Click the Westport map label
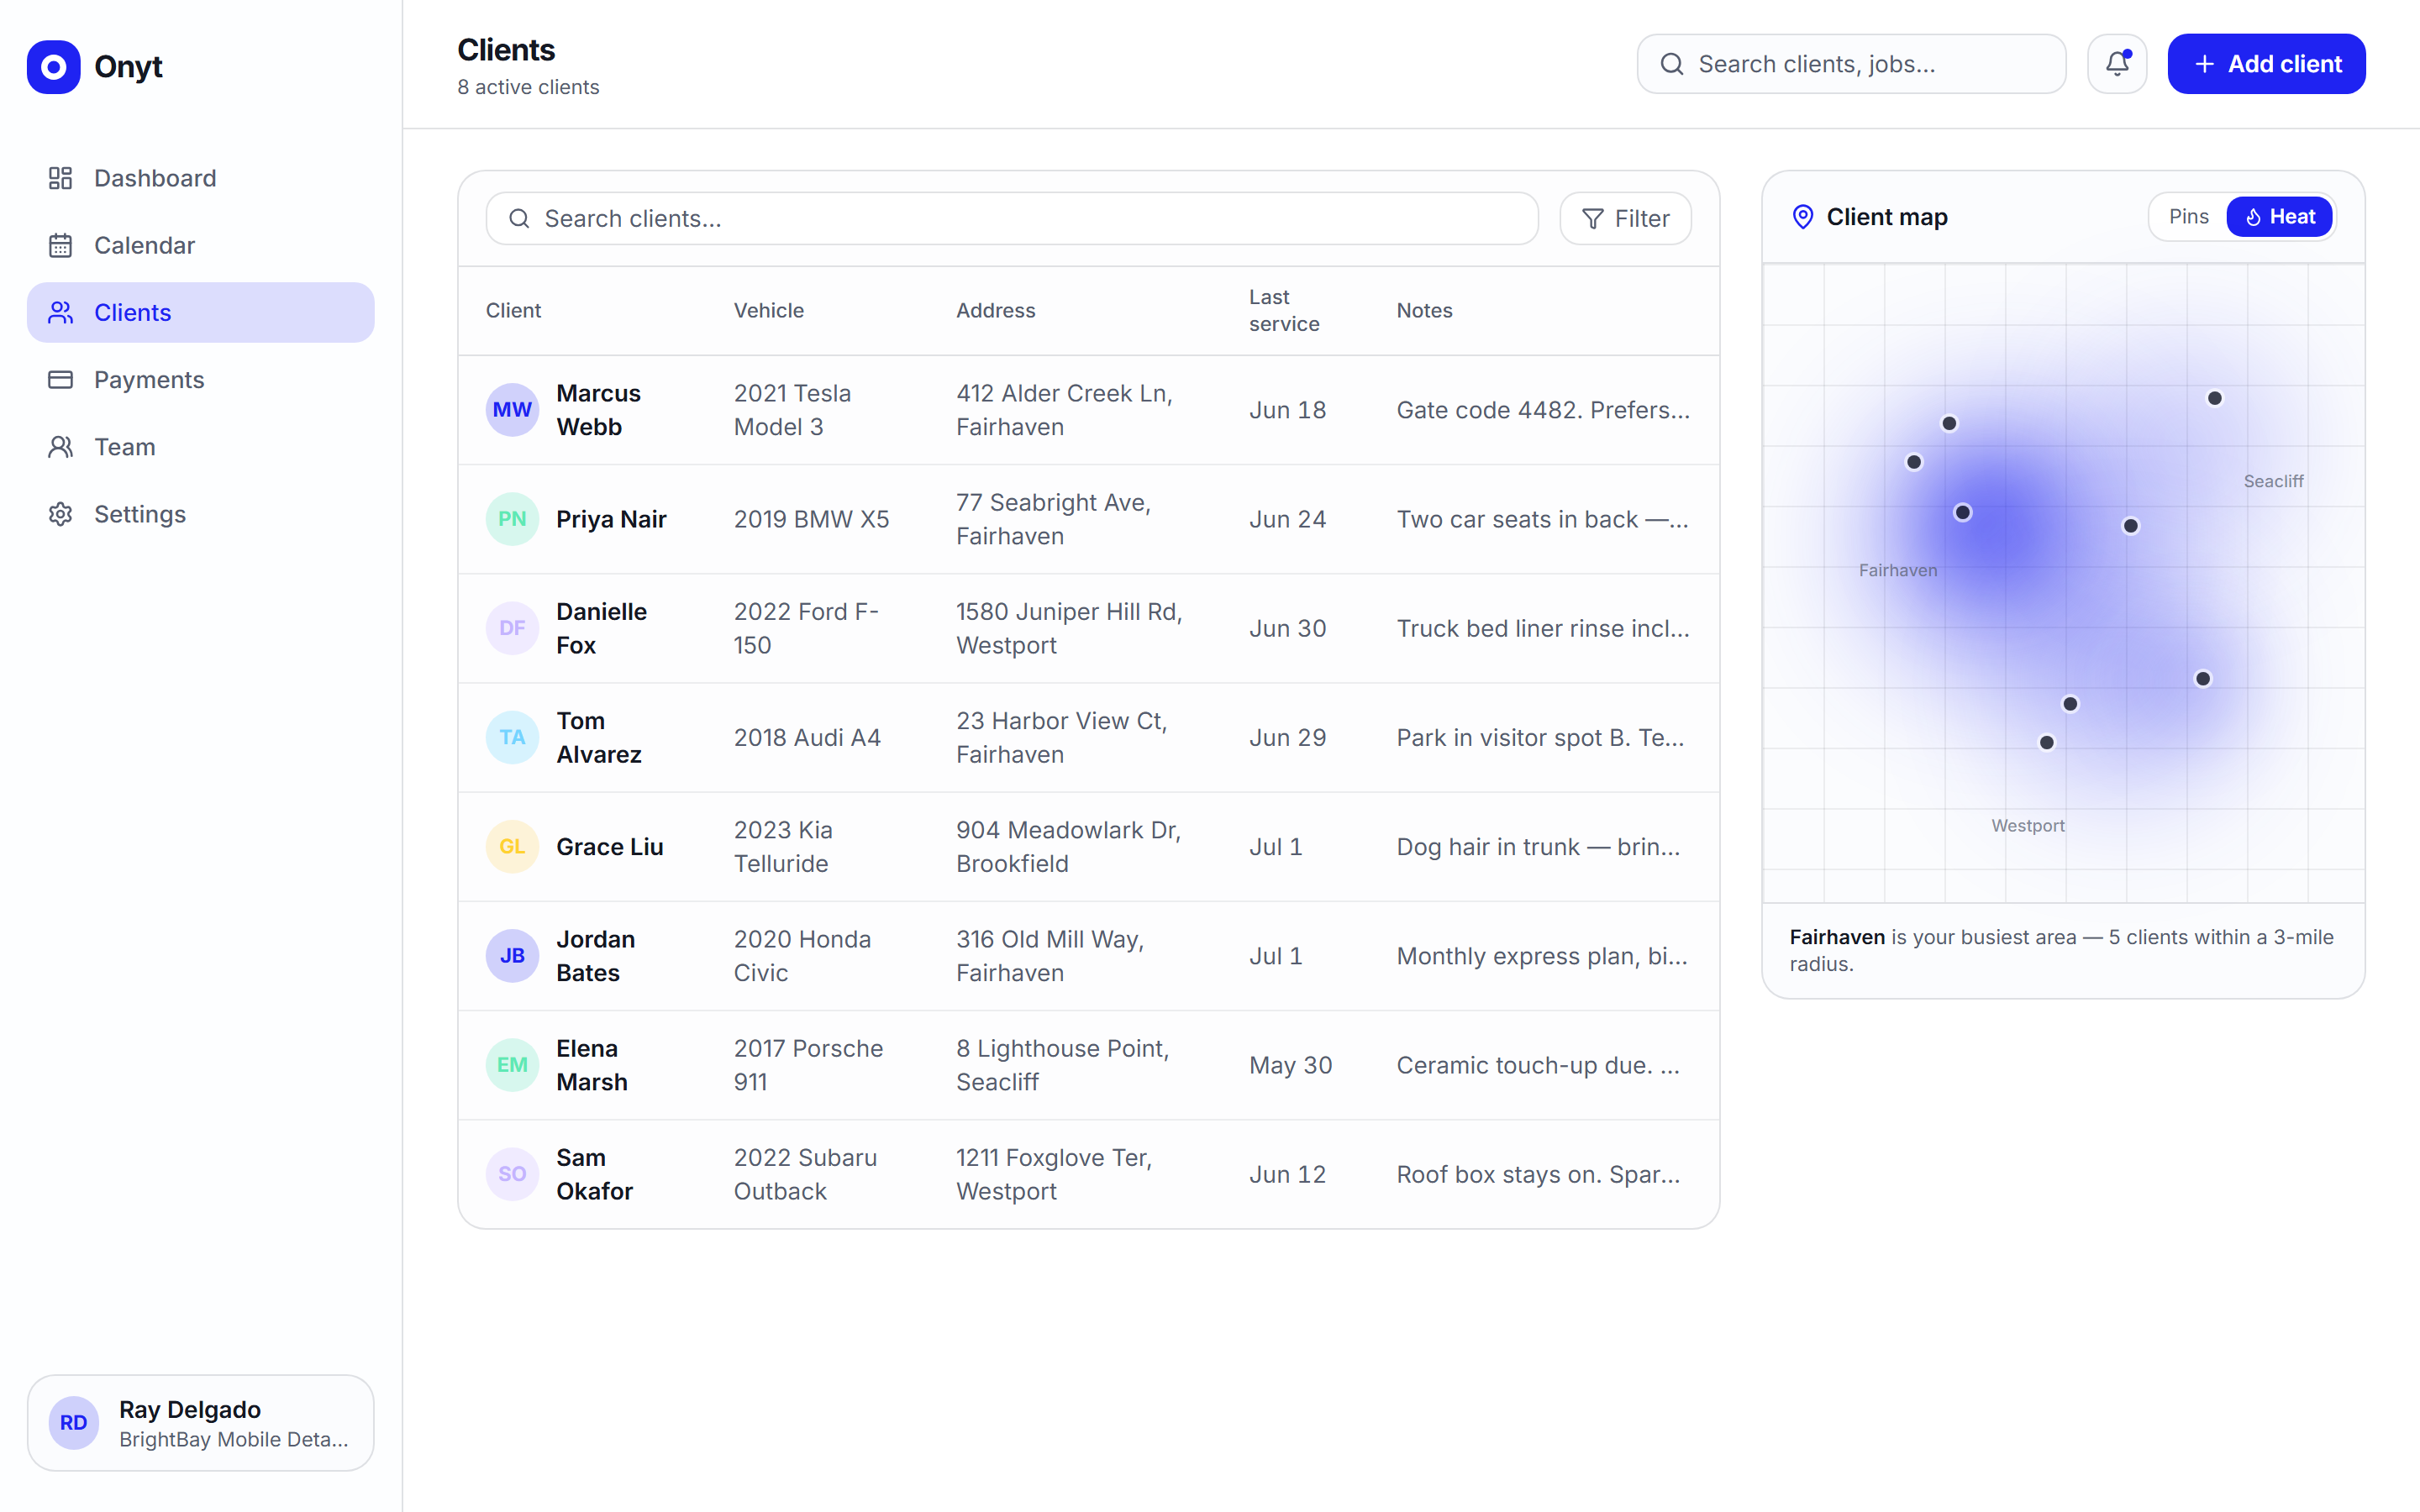The image size is (2420, 1512). (x=2027, y=825)
